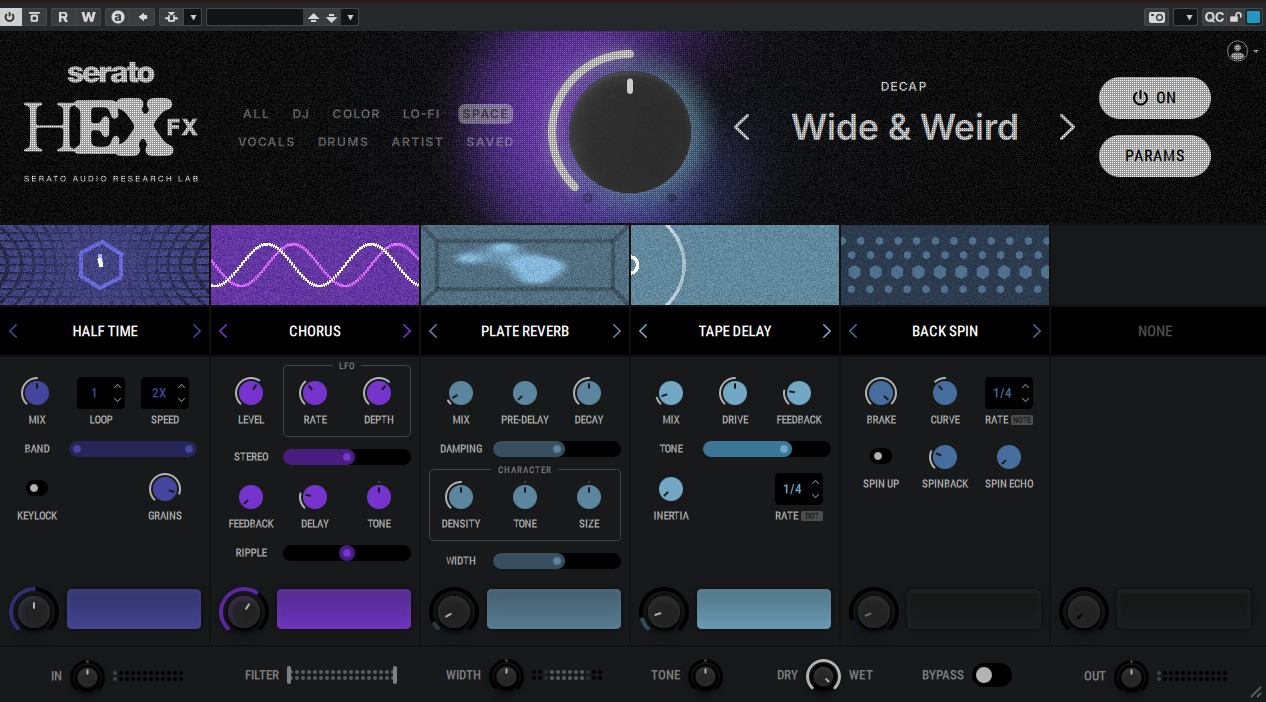1266x702 pixels.
Task: Click the OUT gain knob
Action: 1131,676
